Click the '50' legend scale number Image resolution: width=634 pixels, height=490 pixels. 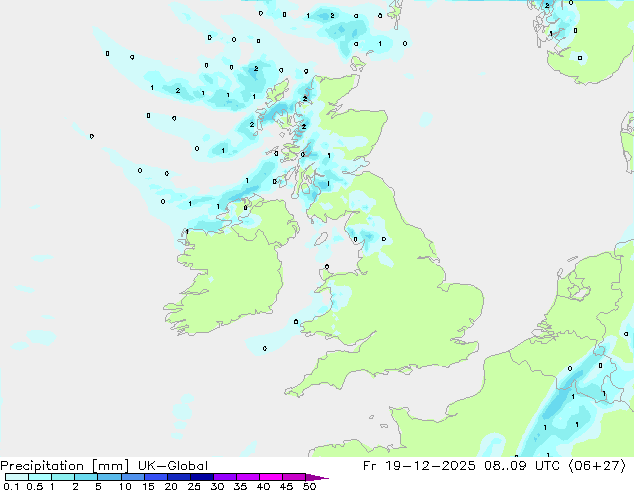309,486
